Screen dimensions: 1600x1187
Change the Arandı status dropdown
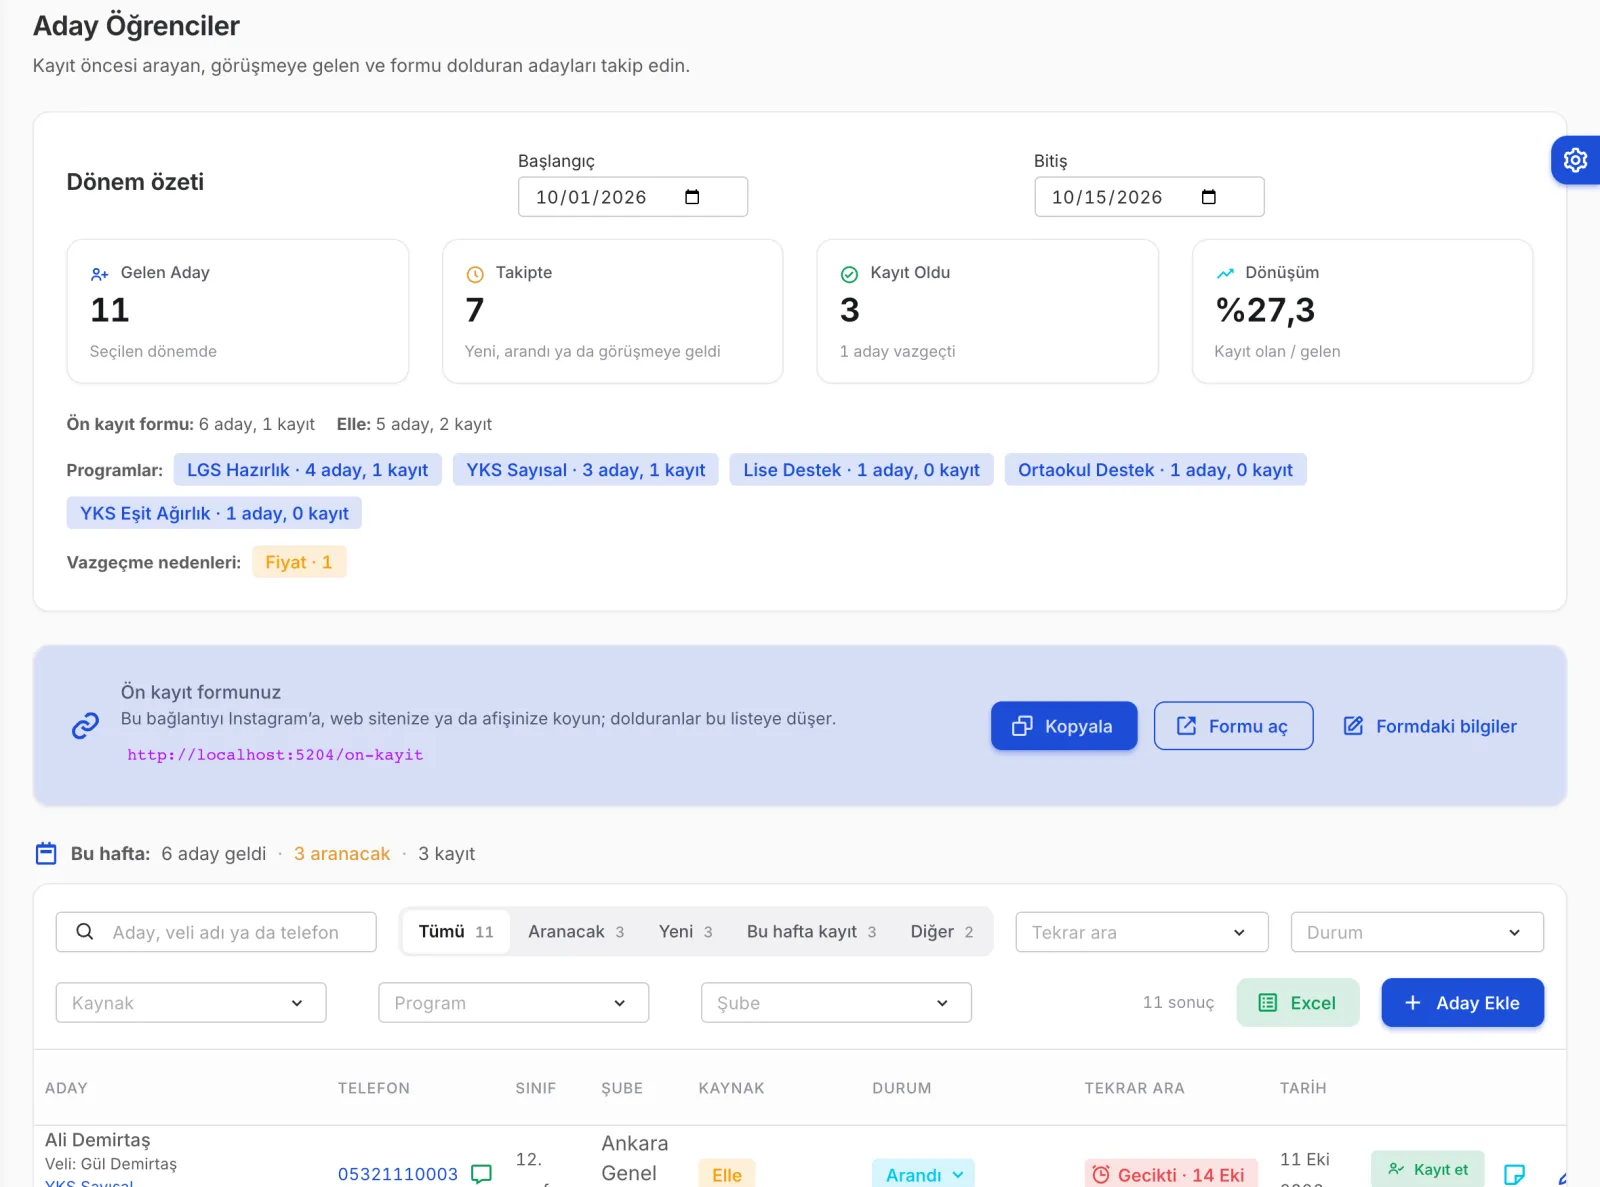[x=923, y=1175]
